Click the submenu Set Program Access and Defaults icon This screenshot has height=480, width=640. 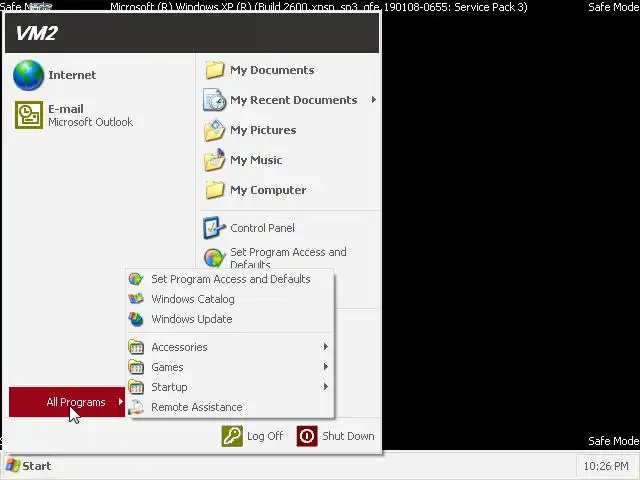[136, 279]
